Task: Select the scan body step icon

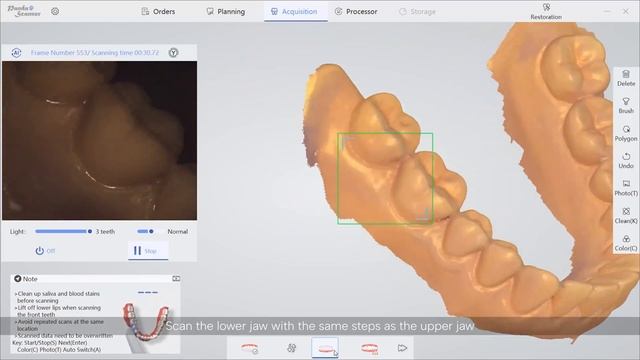Action: 291,348
